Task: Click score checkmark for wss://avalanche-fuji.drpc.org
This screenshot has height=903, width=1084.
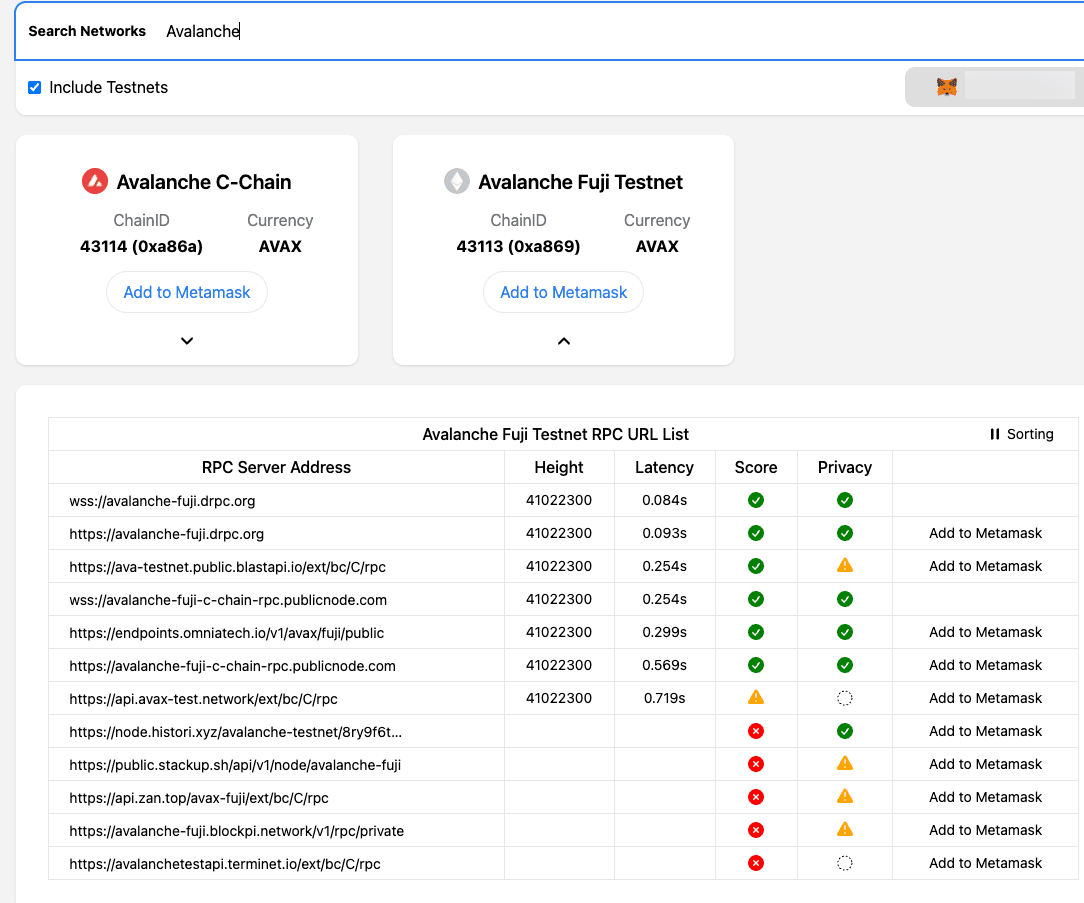Action: click(x=756, y=500)
